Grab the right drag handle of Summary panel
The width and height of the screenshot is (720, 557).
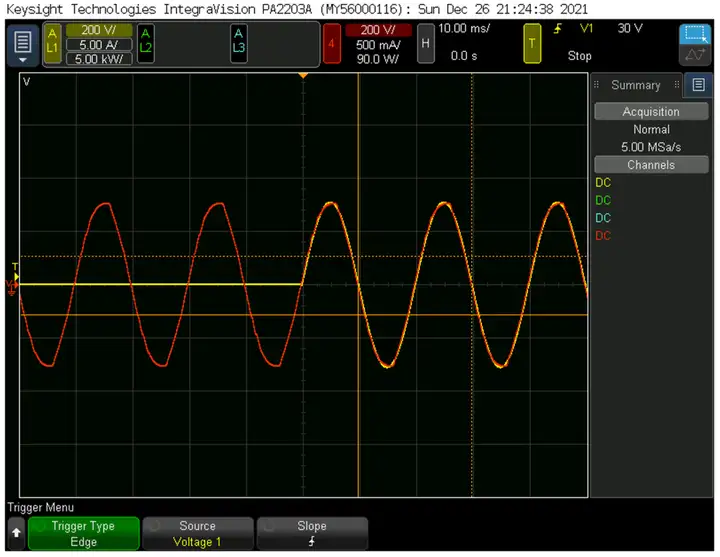click(676, 84)
